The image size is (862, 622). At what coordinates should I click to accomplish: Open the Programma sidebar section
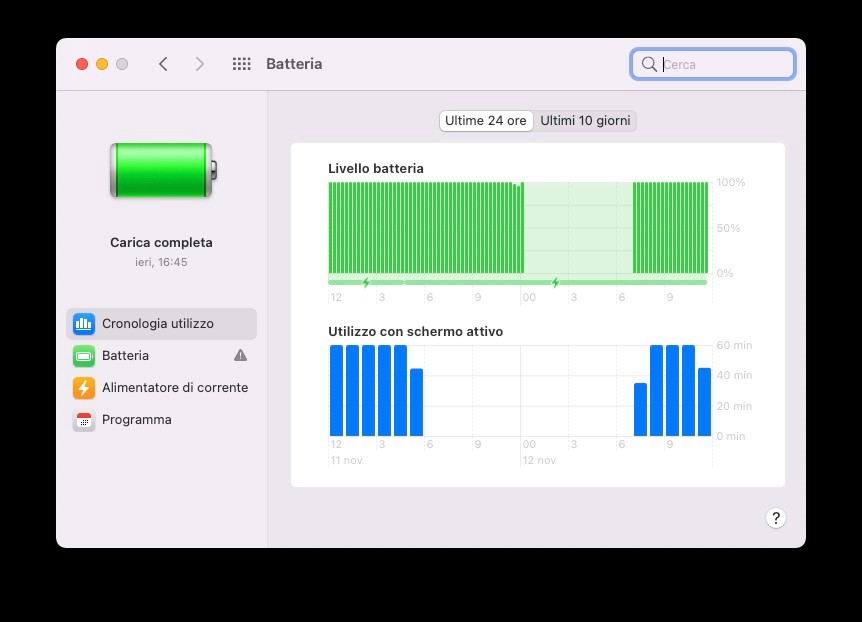pyautogui.click(x=136, y=420)
